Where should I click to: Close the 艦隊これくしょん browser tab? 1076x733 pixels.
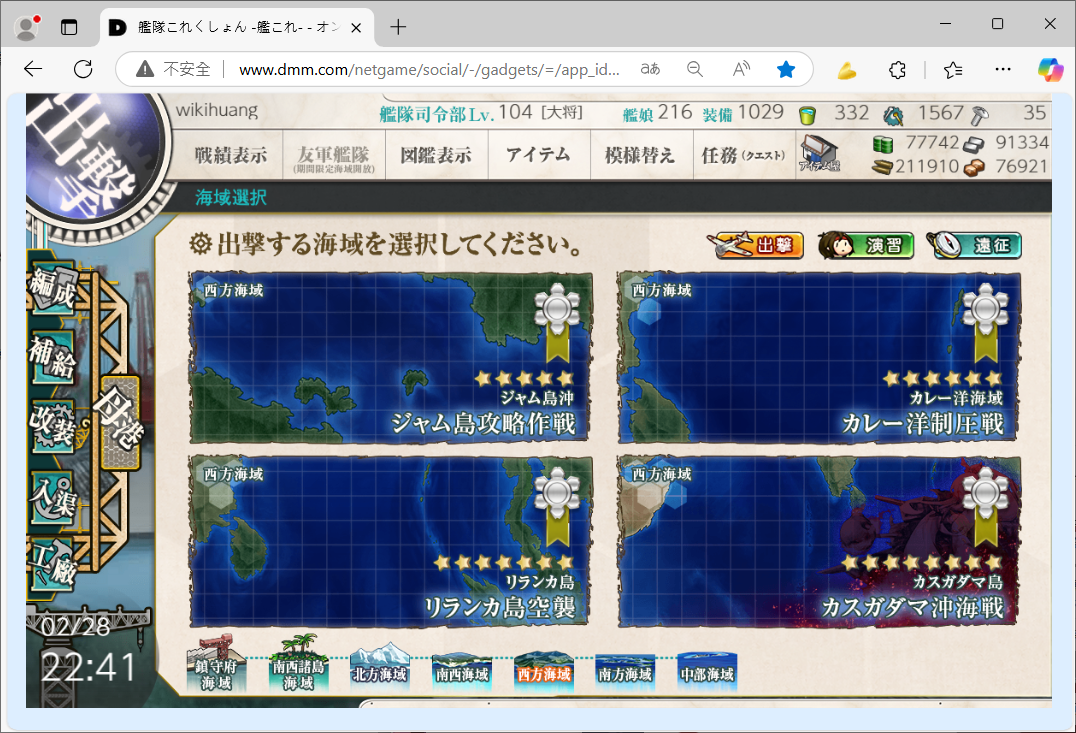click(356, 28)
